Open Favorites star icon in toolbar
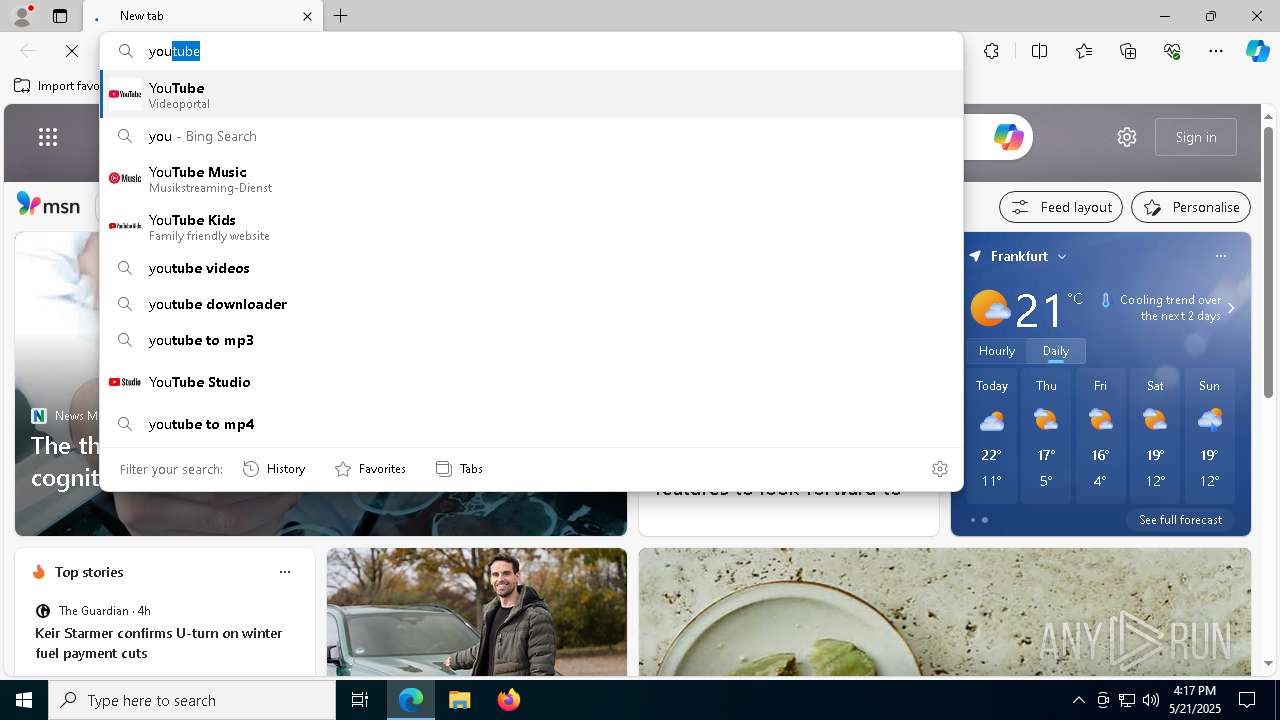The height and width of the screenshot is (720, 1280). tap(1084, 51)
